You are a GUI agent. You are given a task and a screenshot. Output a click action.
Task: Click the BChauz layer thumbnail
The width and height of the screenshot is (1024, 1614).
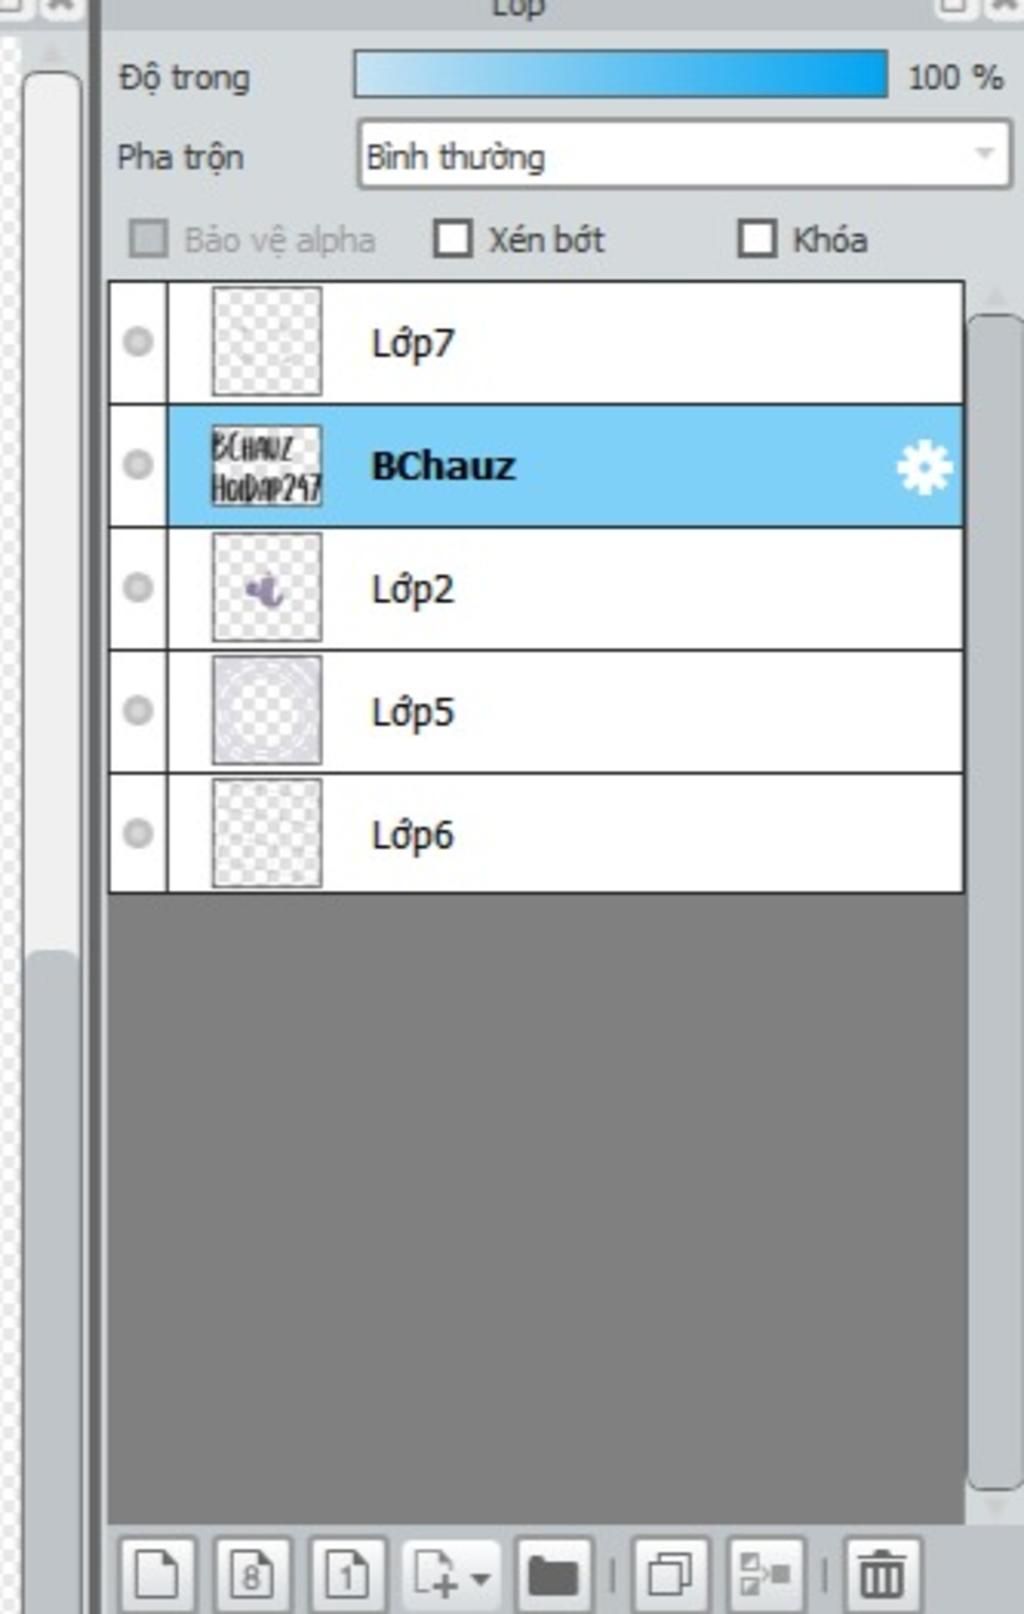[x=266, y=466]
